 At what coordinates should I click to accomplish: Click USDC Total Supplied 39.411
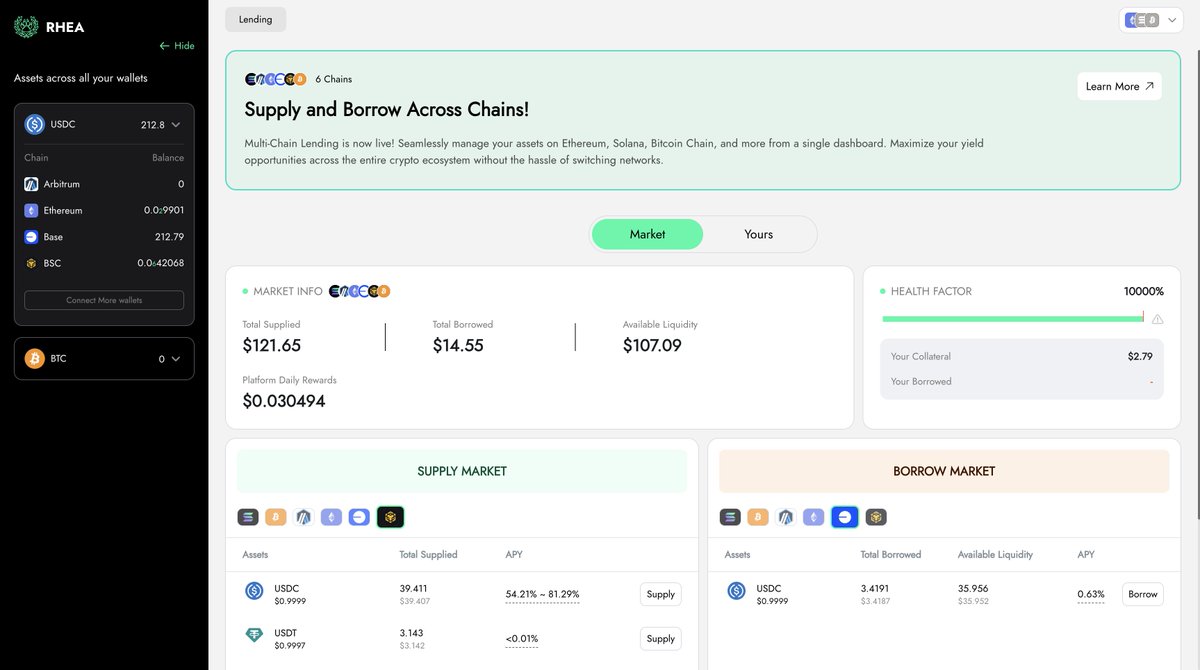point(413,588)
